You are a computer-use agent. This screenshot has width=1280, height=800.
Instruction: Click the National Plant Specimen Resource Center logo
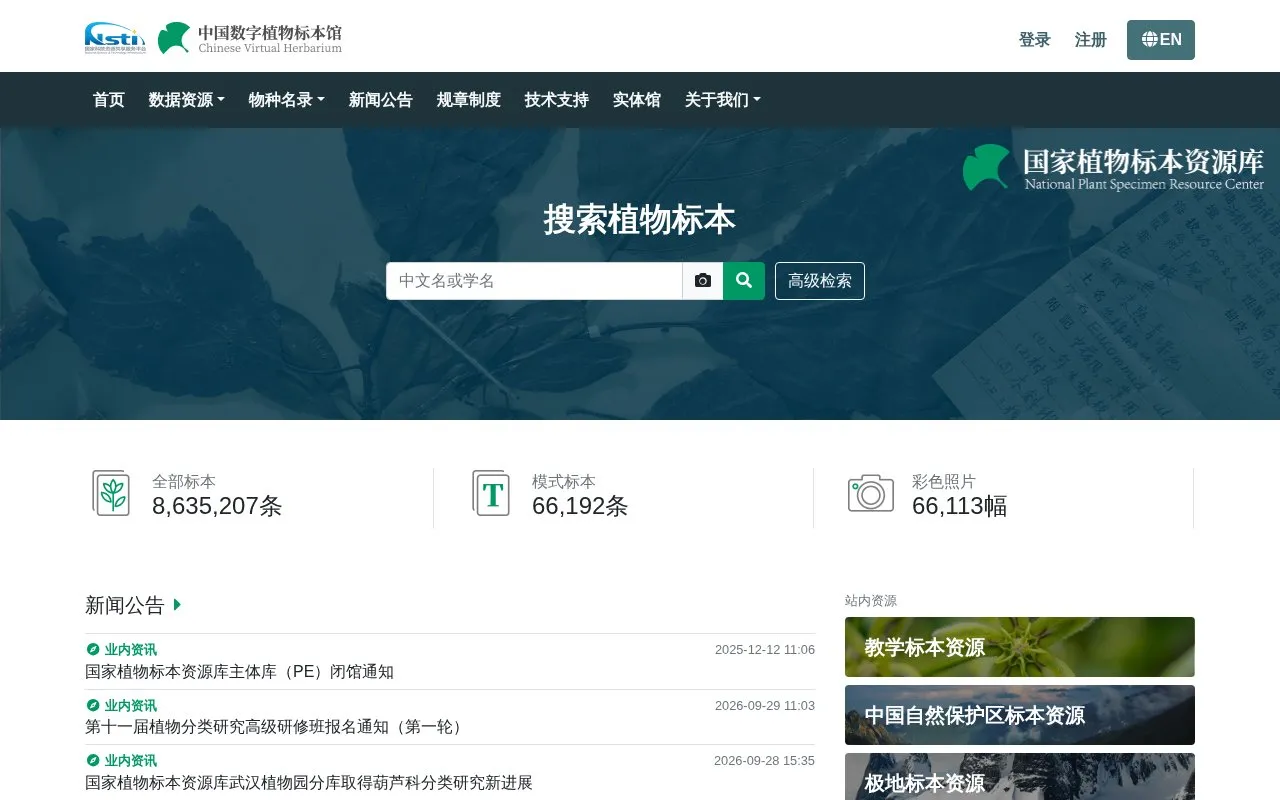(1113, 168)
